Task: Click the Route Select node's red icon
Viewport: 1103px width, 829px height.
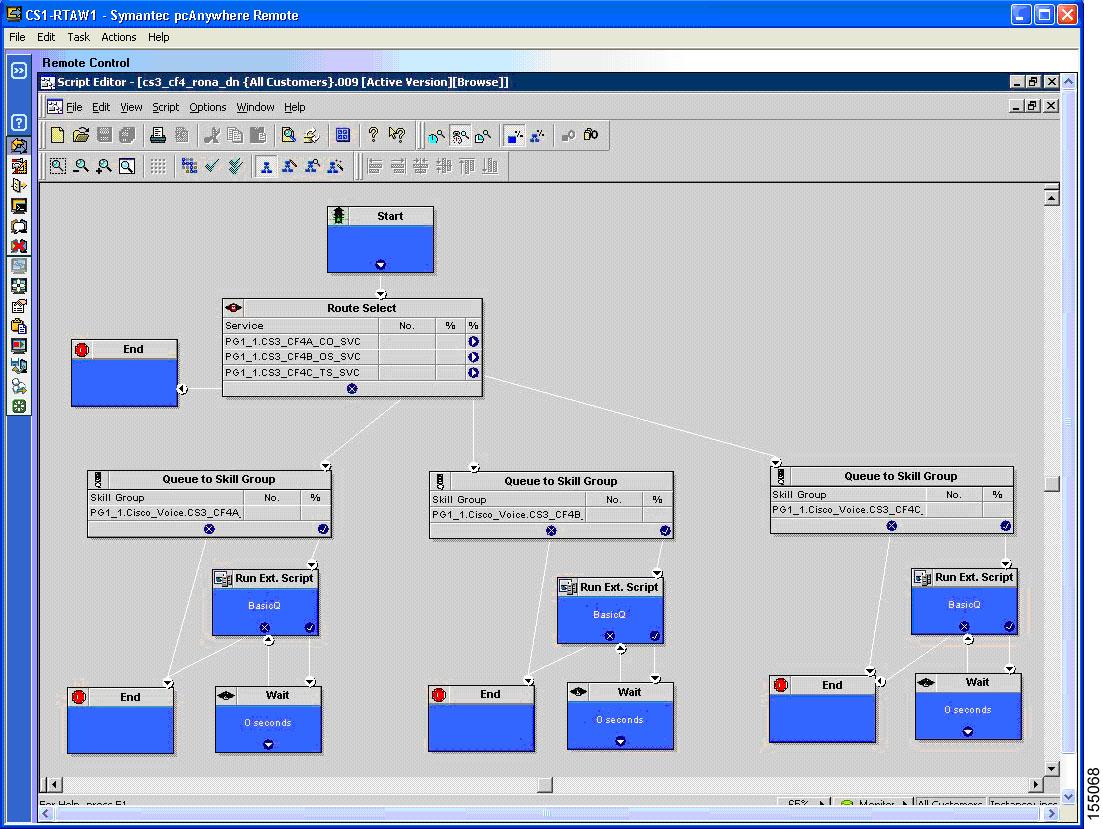Action: pos(234,308)
